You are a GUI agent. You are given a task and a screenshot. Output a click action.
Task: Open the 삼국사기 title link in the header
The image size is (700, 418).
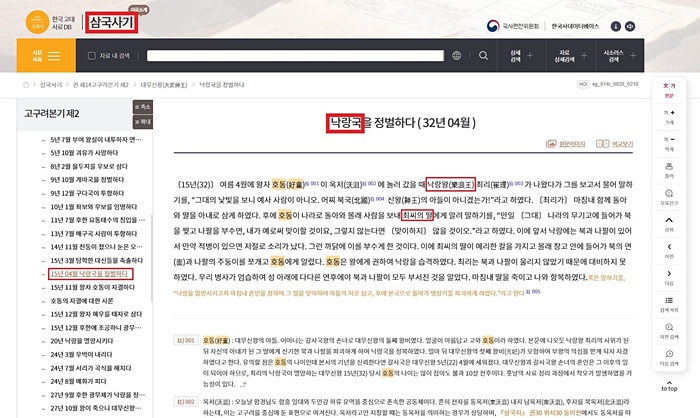click(111, 22)
